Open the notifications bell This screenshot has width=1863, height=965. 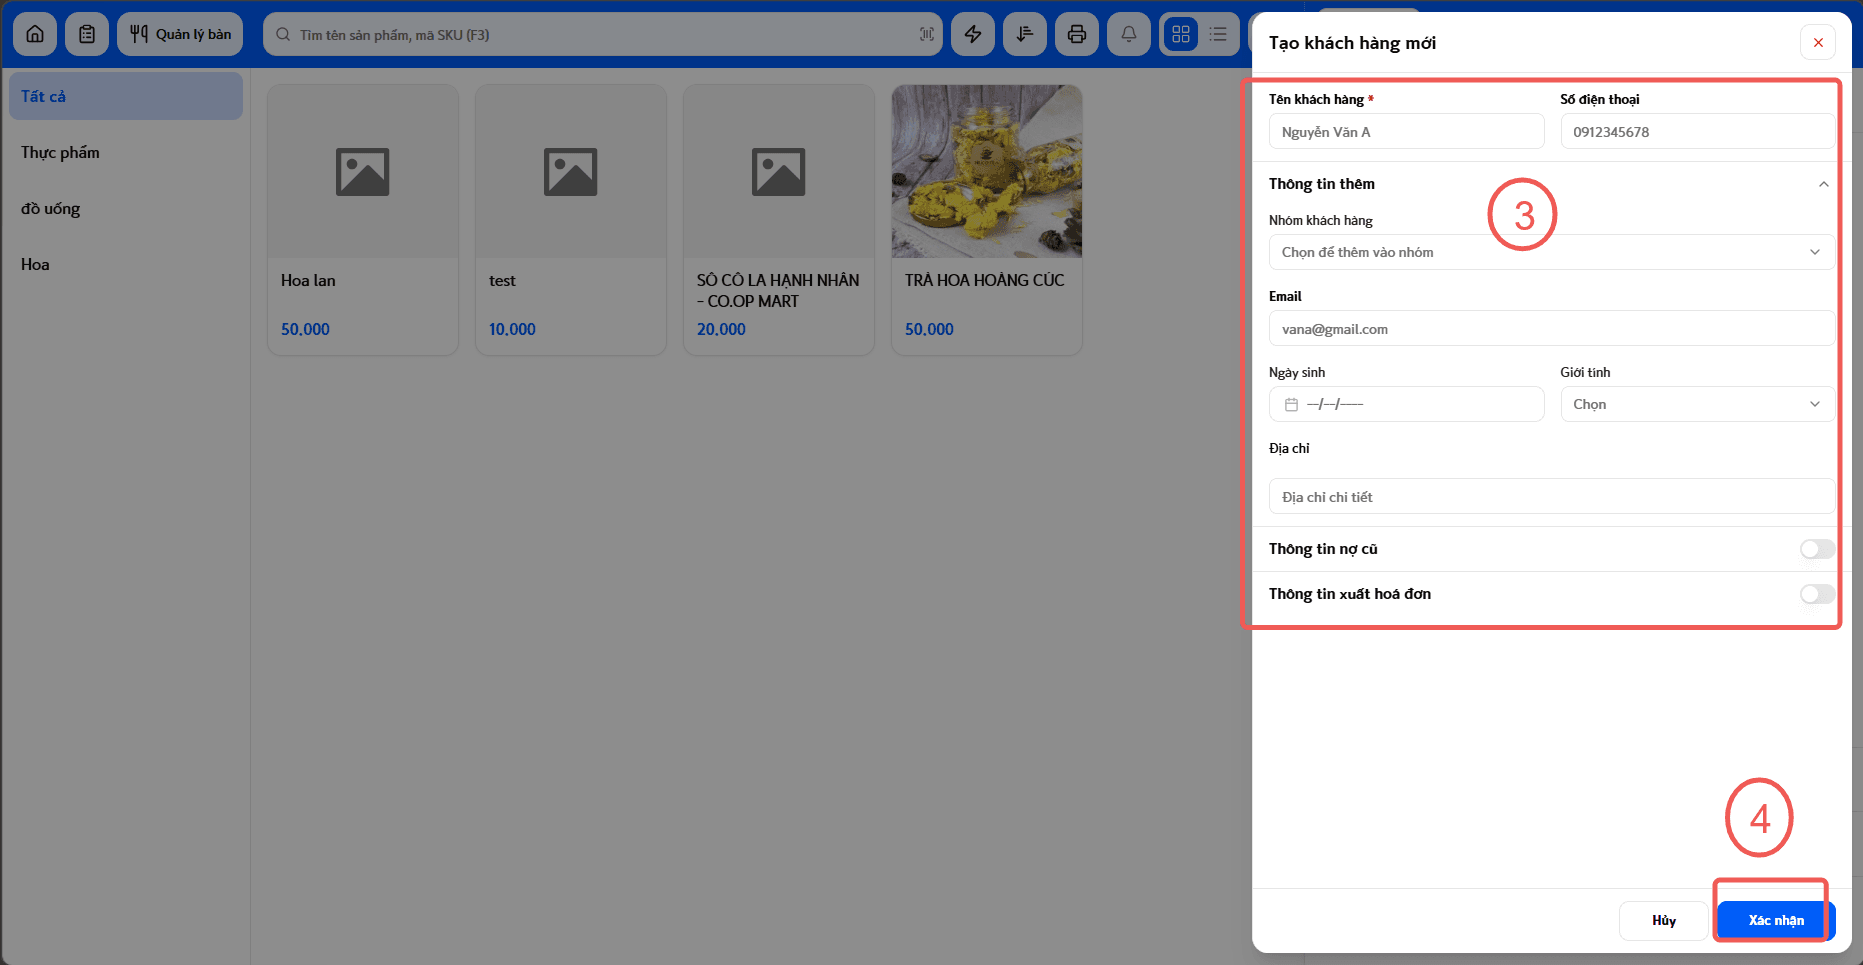coord(1129,34)
